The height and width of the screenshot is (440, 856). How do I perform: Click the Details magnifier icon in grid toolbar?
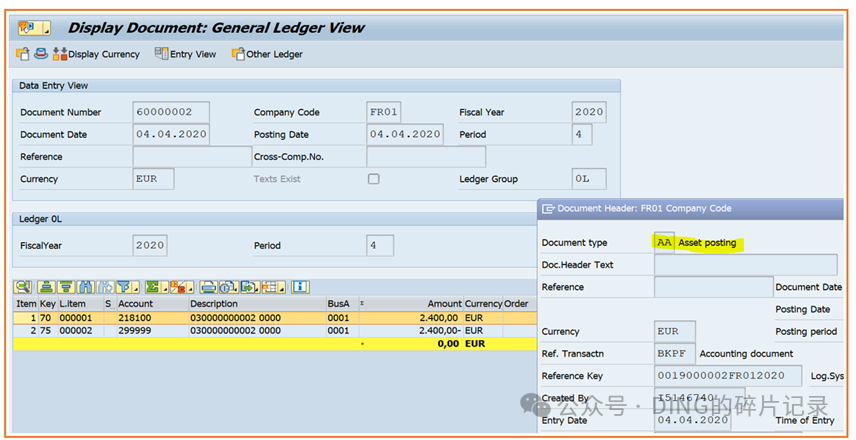pyautogui.click(x=23, y=287)
